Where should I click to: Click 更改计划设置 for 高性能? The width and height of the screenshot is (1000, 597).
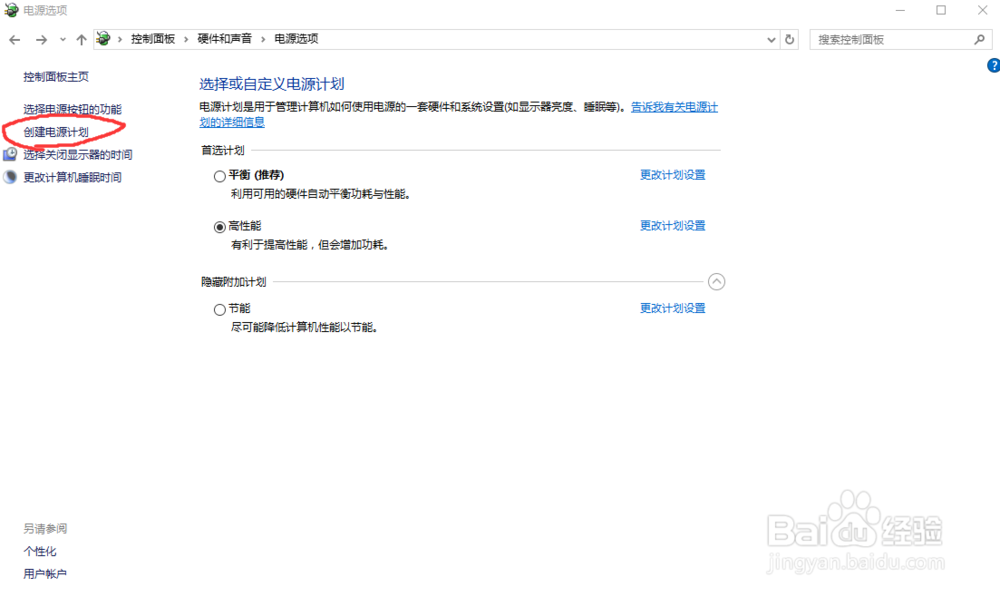(x=672, y=225)
